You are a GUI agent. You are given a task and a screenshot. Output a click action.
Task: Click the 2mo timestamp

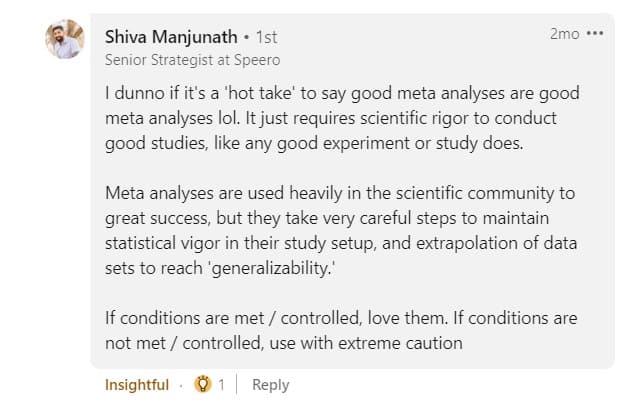(565, 34)
